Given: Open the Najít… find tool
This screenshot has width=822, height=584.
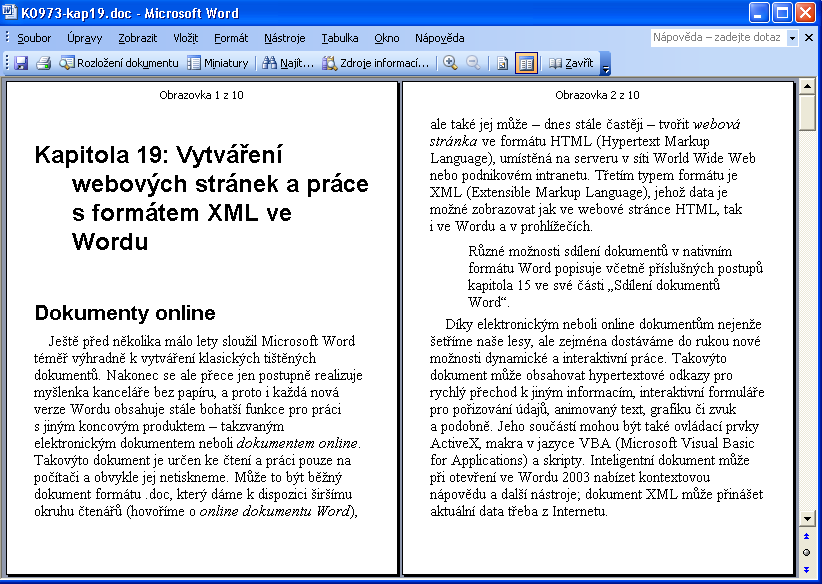Looking at the screenshot, I should [288, 63].
